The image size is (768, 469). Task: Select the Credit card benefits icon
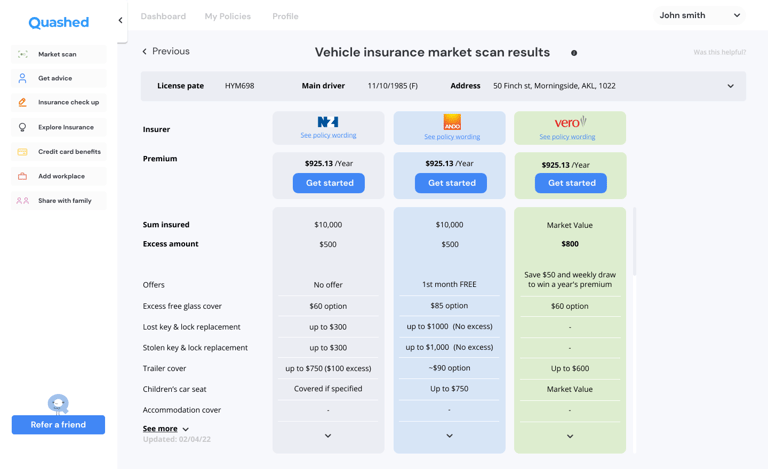(22, 152)
